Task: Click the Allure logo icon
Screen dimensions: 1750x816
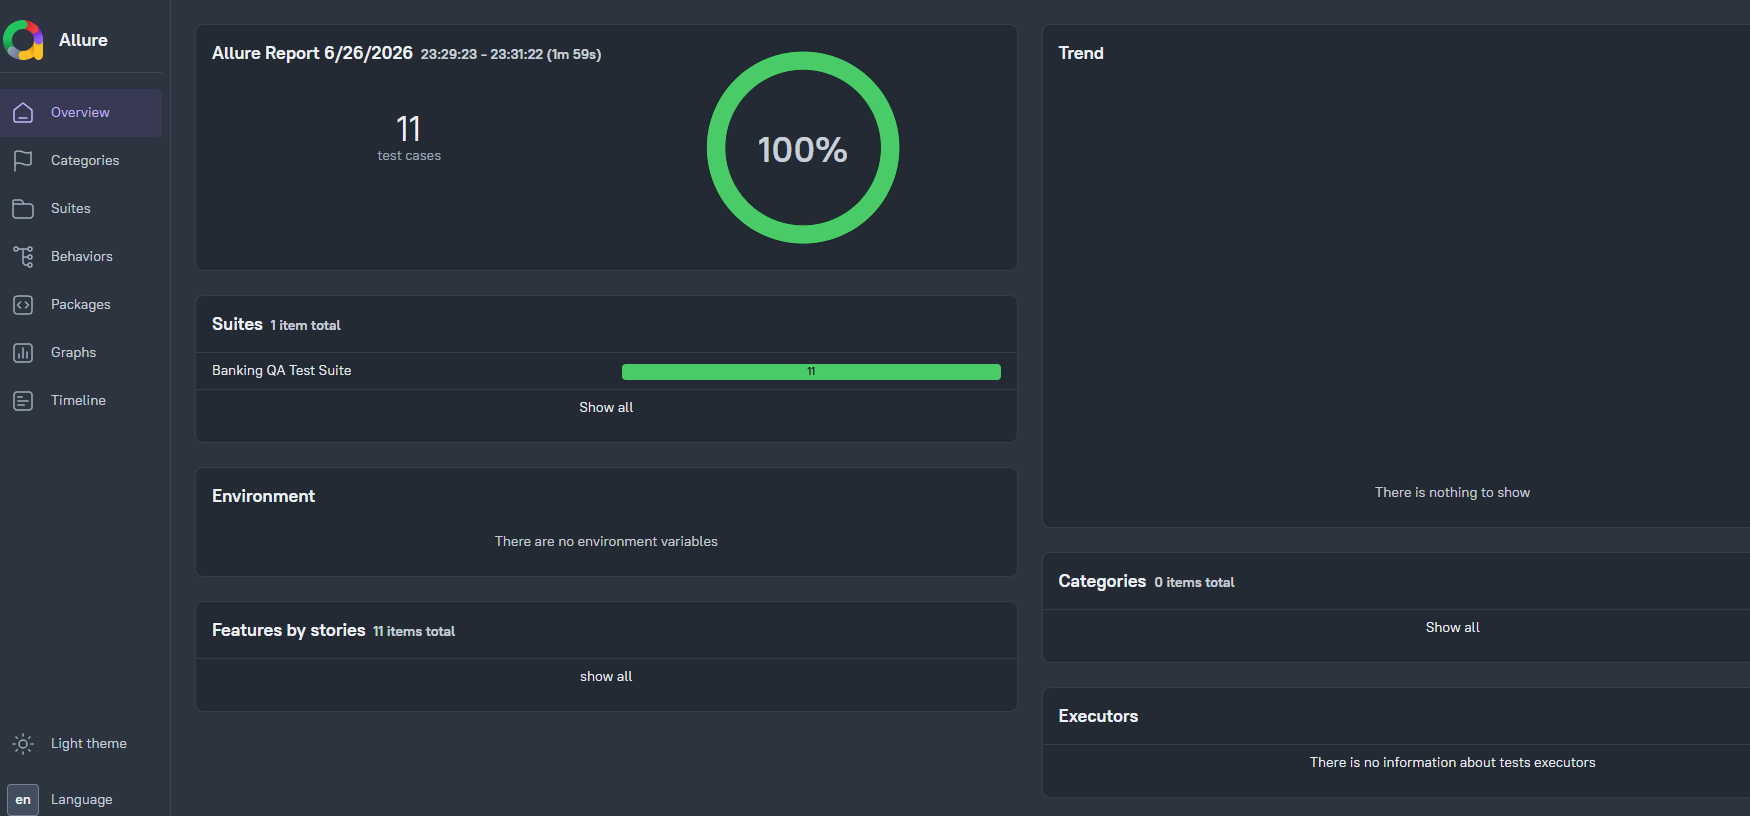Action: point(24,40)
